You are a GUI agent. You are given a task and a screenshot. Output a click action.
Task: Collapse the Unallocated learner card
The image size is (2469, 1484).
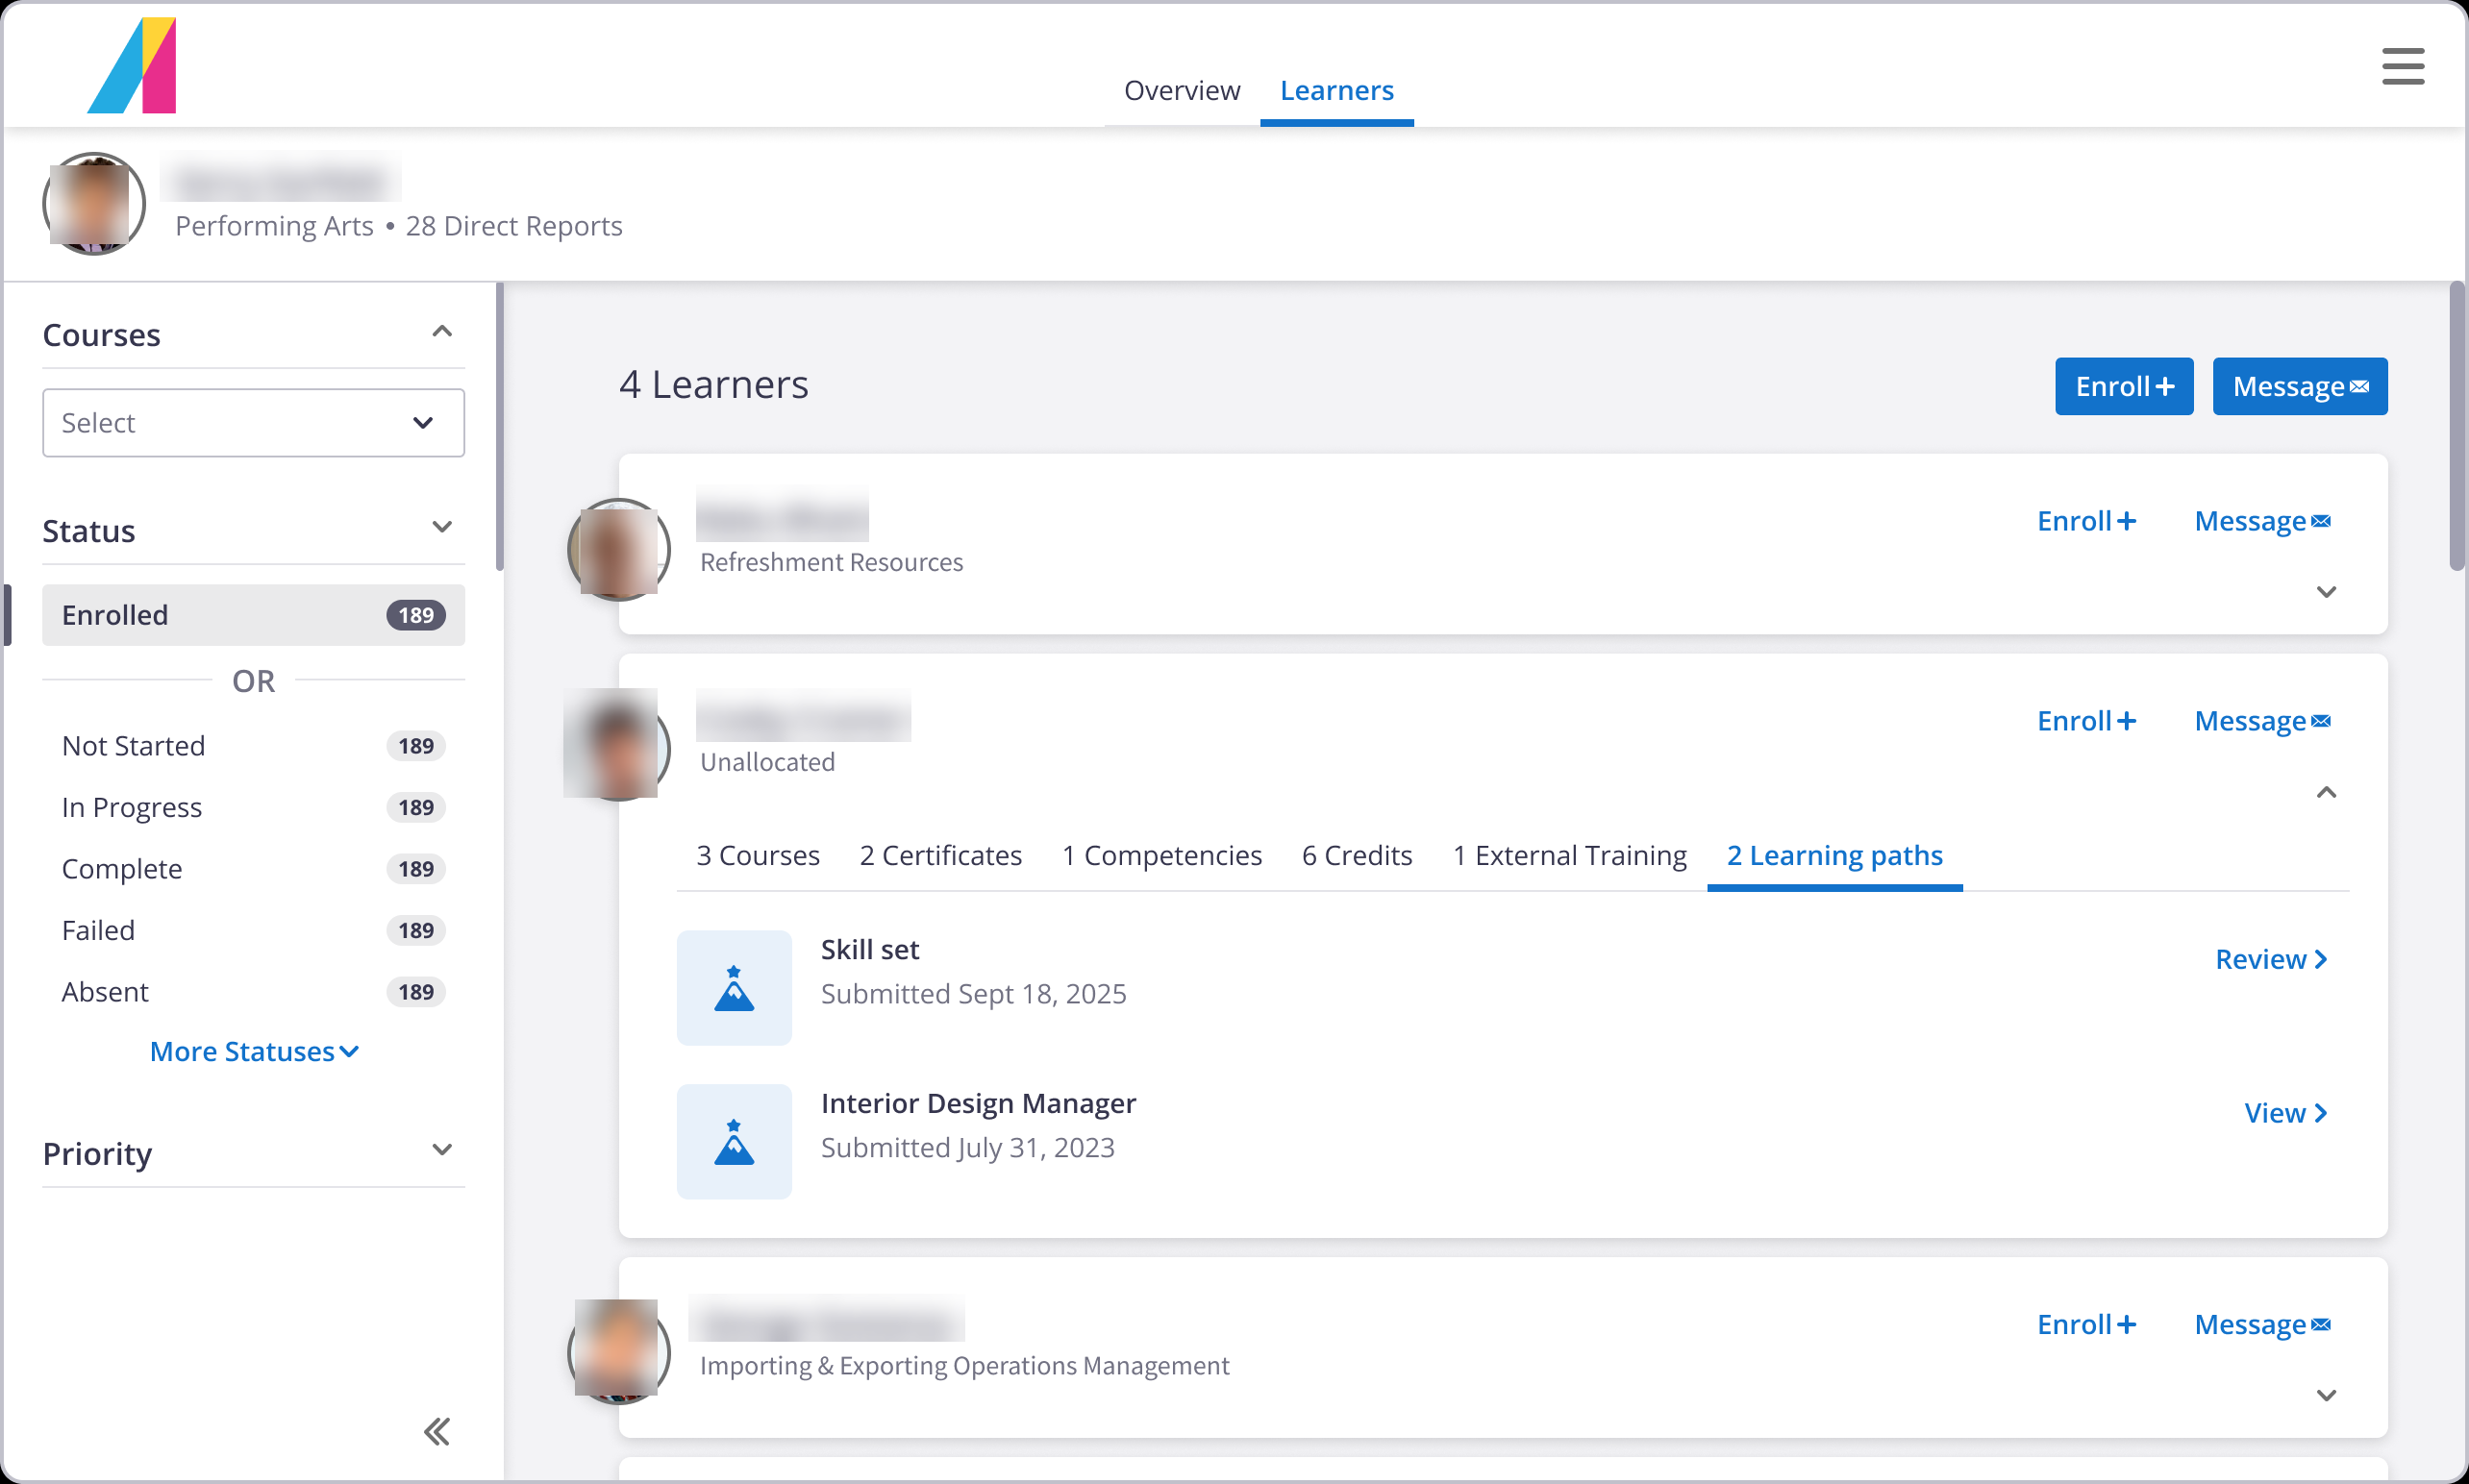pyautogui.click(x=2326, y=792)
